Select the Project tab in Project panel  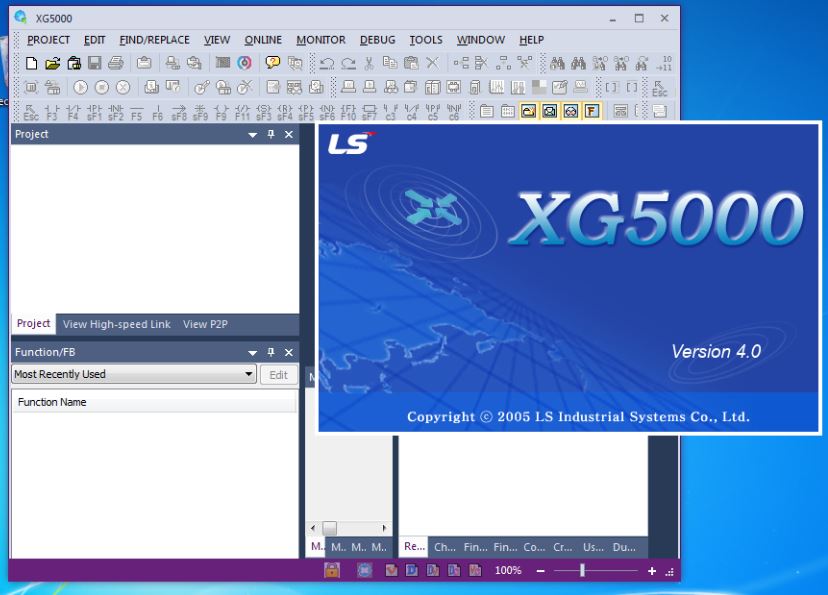click(33, 323)
